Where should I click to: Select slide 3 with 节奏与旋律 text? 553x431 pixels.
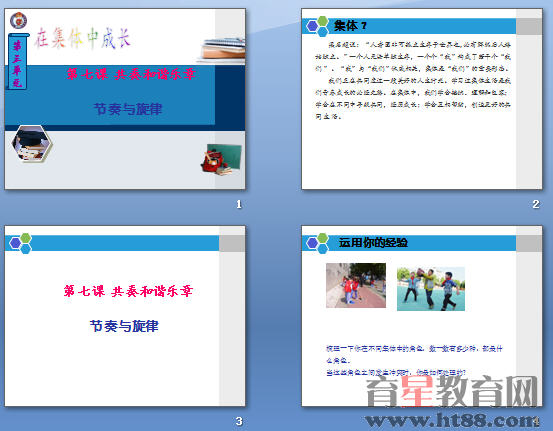coord(125,316)
